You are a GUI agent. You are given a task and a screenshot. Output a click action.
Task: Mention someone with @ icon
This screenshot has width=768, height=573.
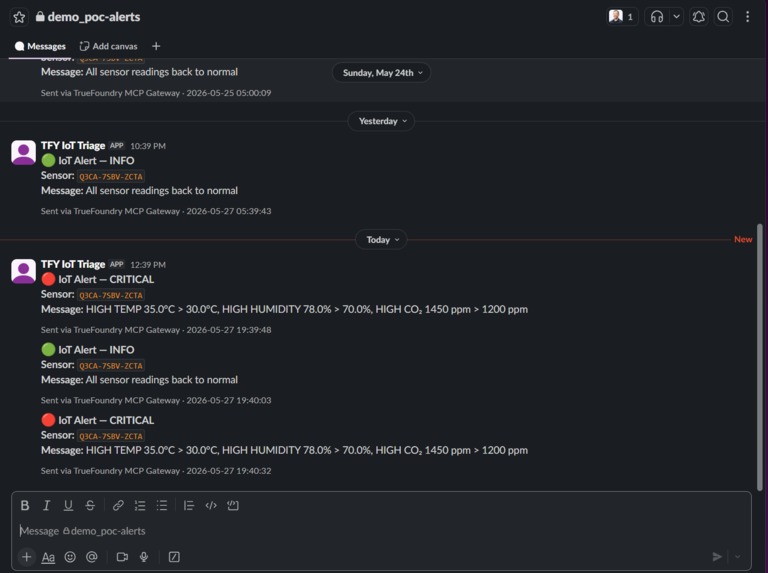(92, 557)
